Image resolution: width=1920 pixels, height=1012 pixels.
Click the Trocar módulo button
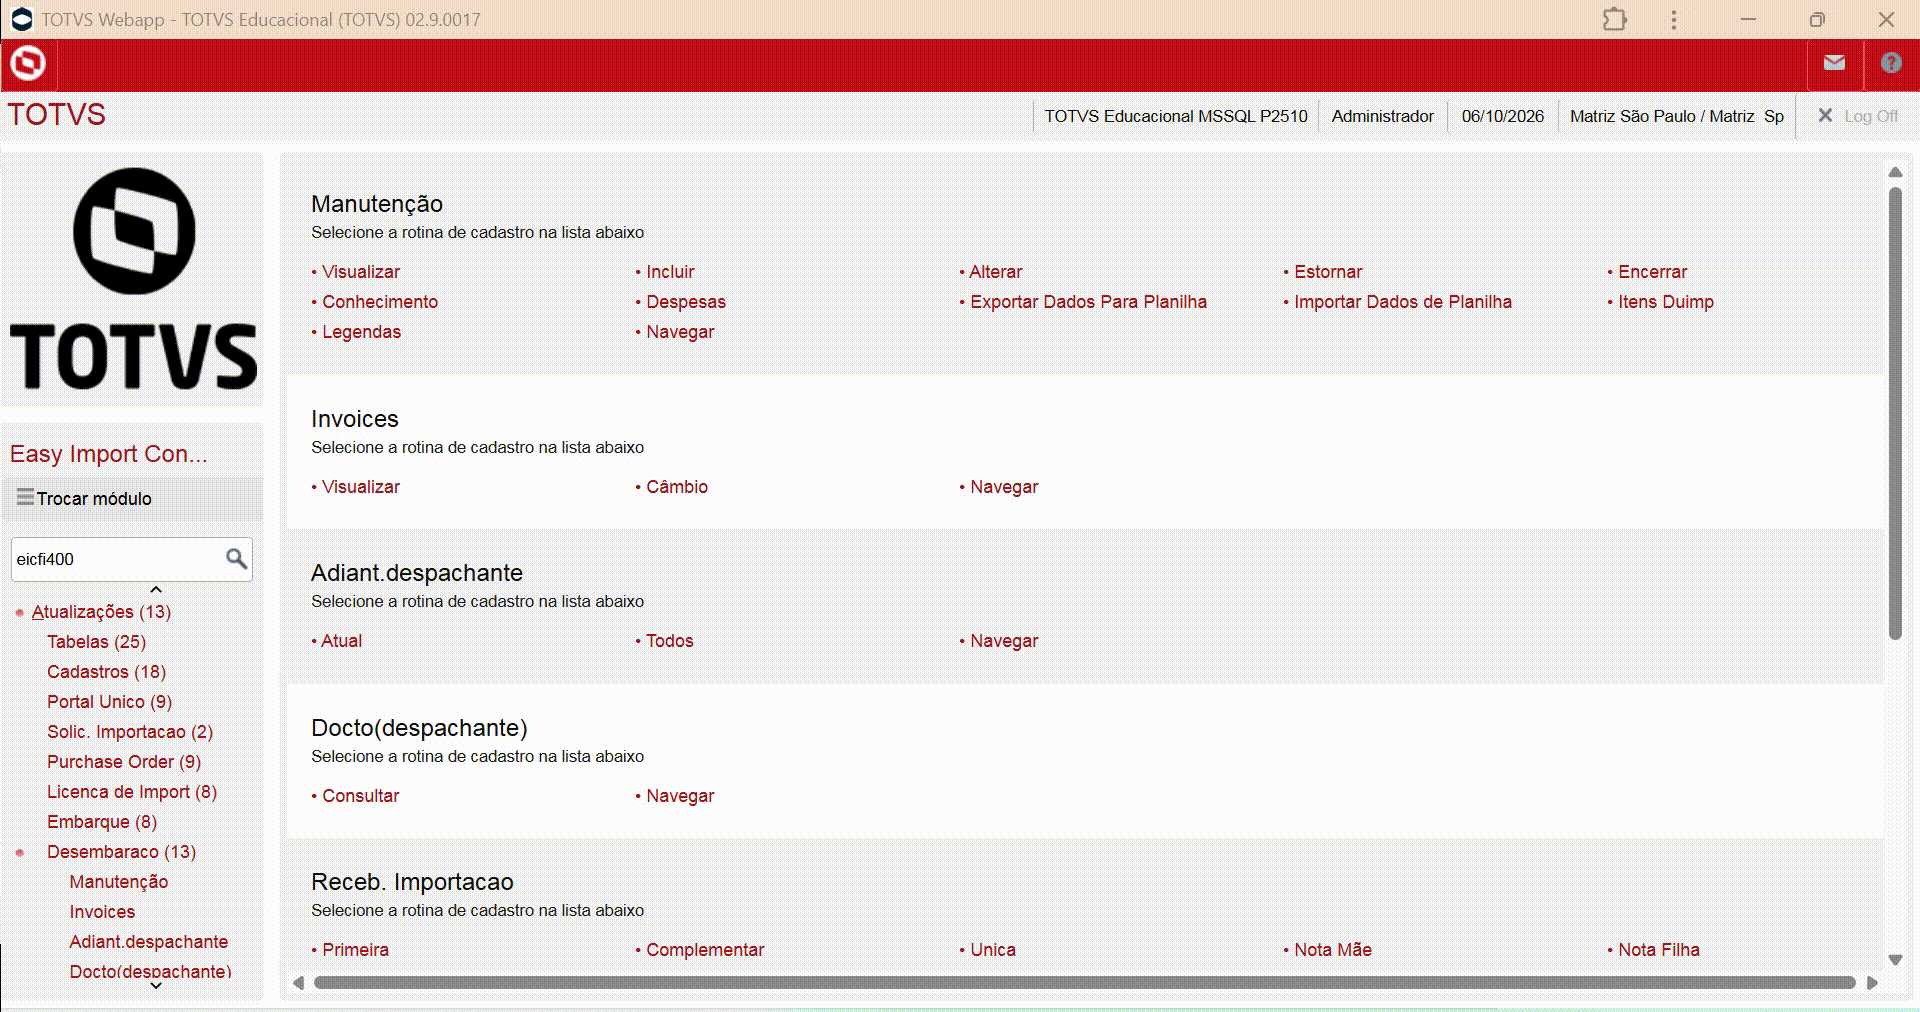point(132,498)
